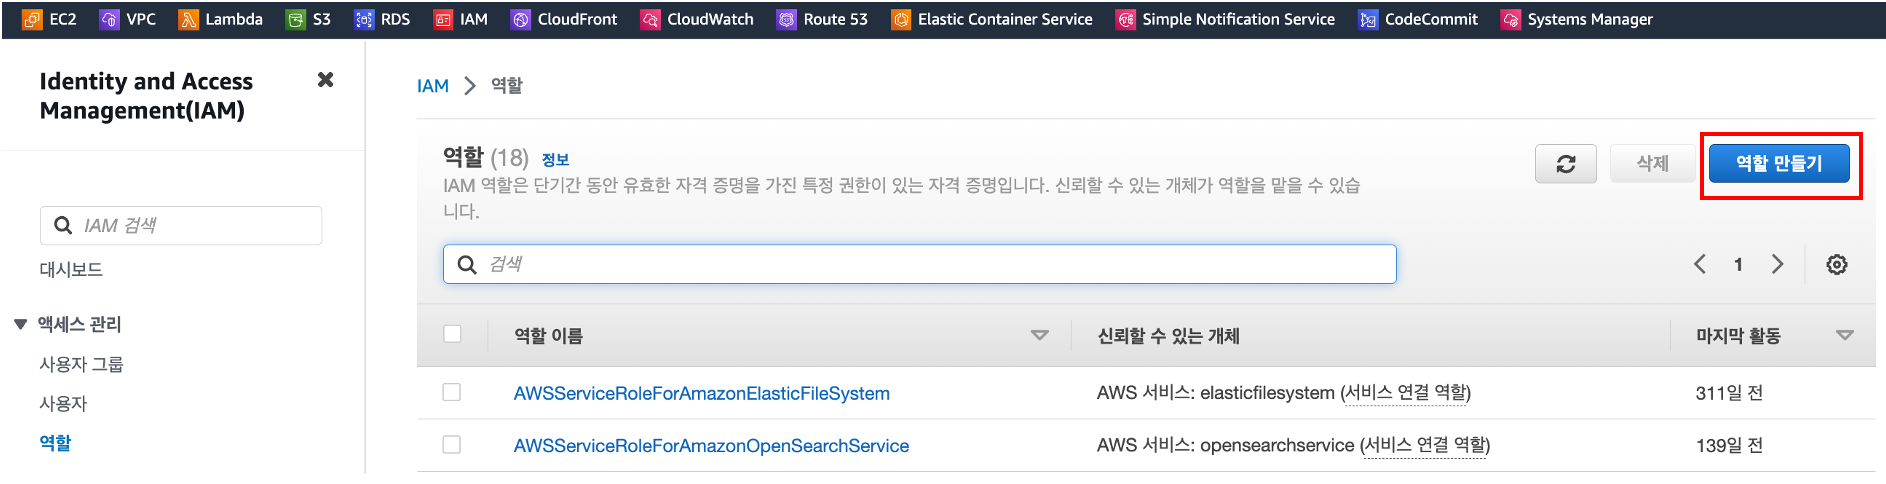Open AWSServiceRoleForAmazonElasticFileSystem role link

click(x=701, y=393)
